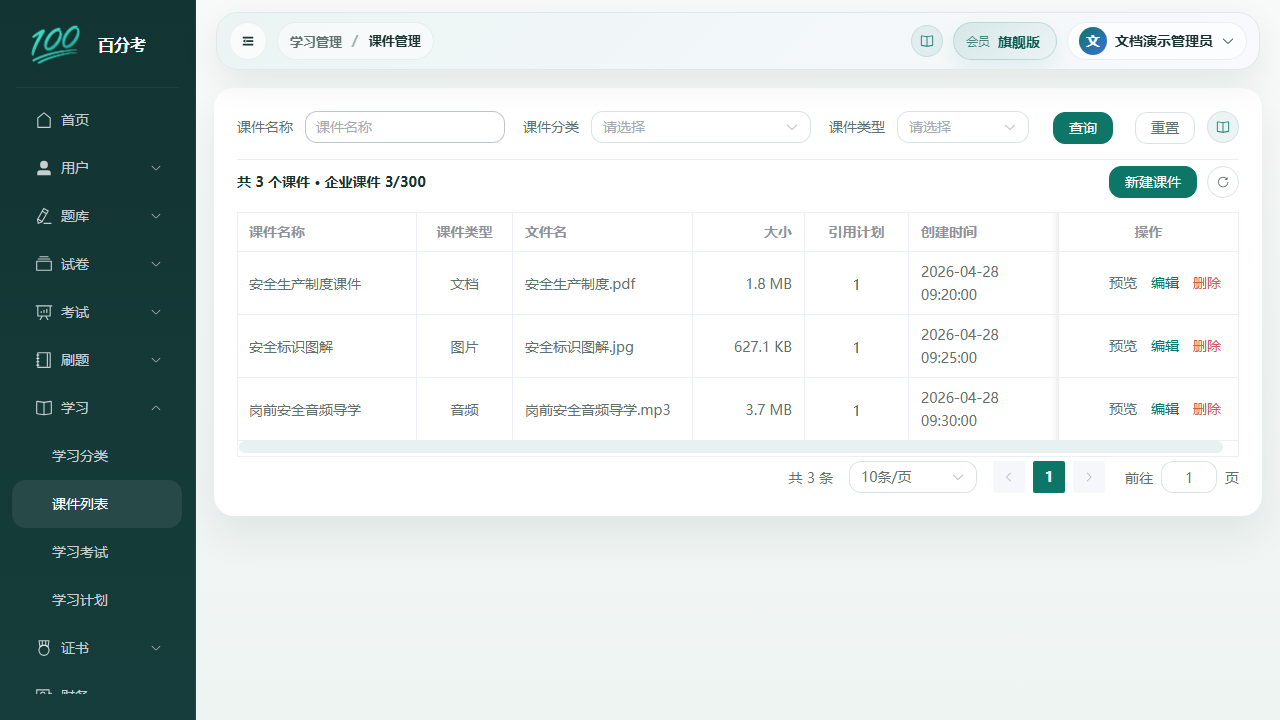Click the table horizontal scrollbar
This screenshot has width=1280, height=720.
coord(731,447)
